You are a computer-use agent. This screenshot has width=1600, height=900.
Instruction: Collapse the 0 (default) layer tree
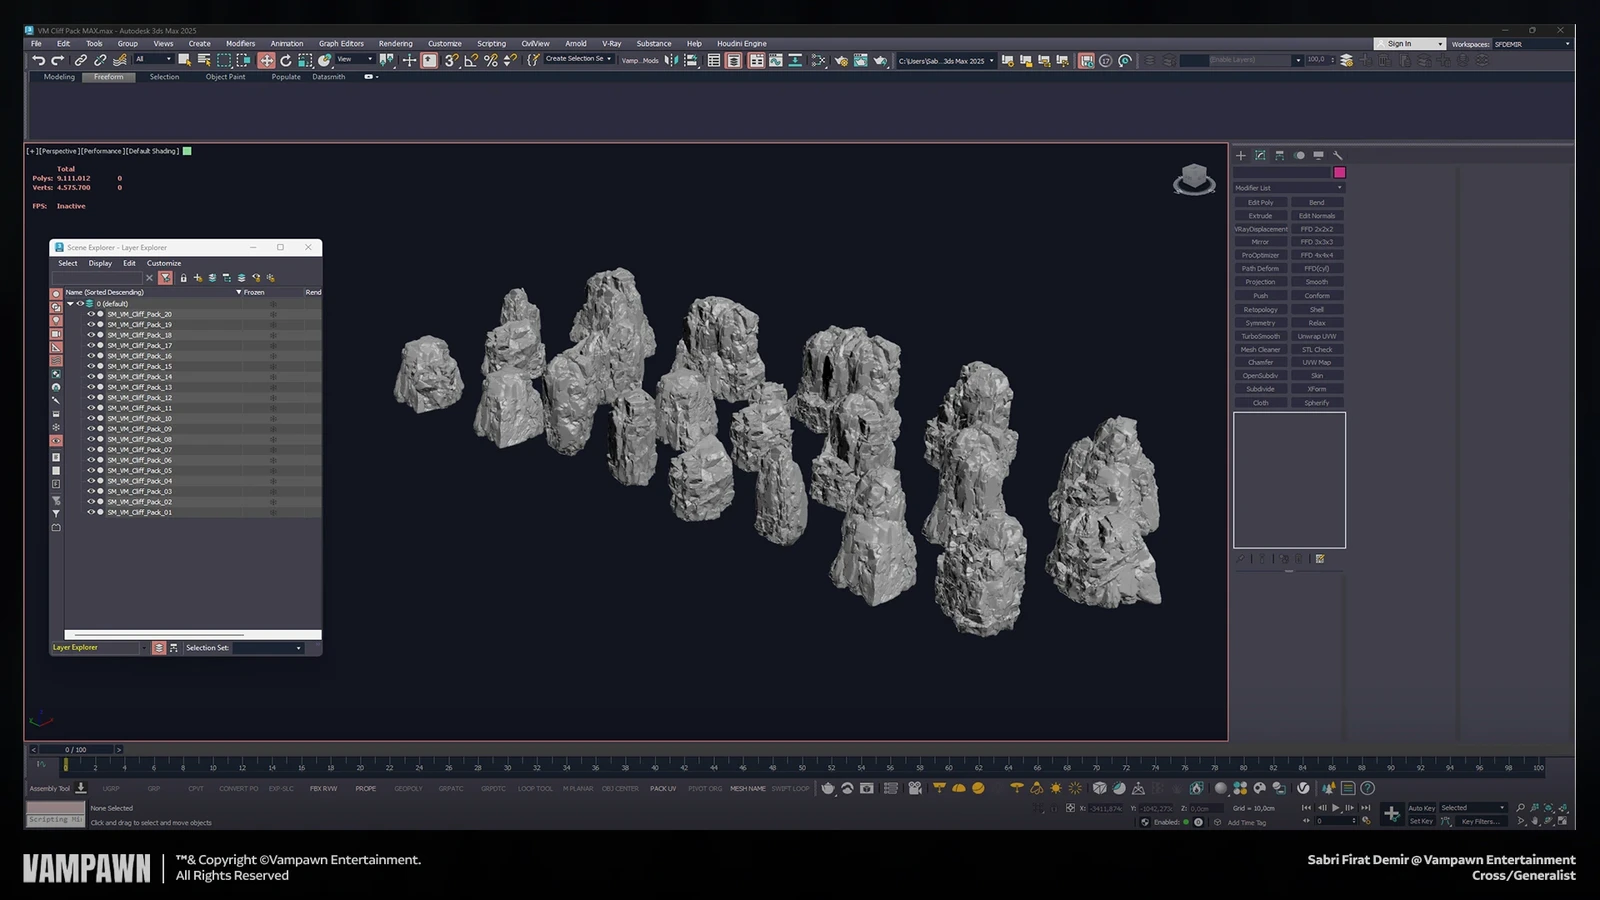[70, 303]
